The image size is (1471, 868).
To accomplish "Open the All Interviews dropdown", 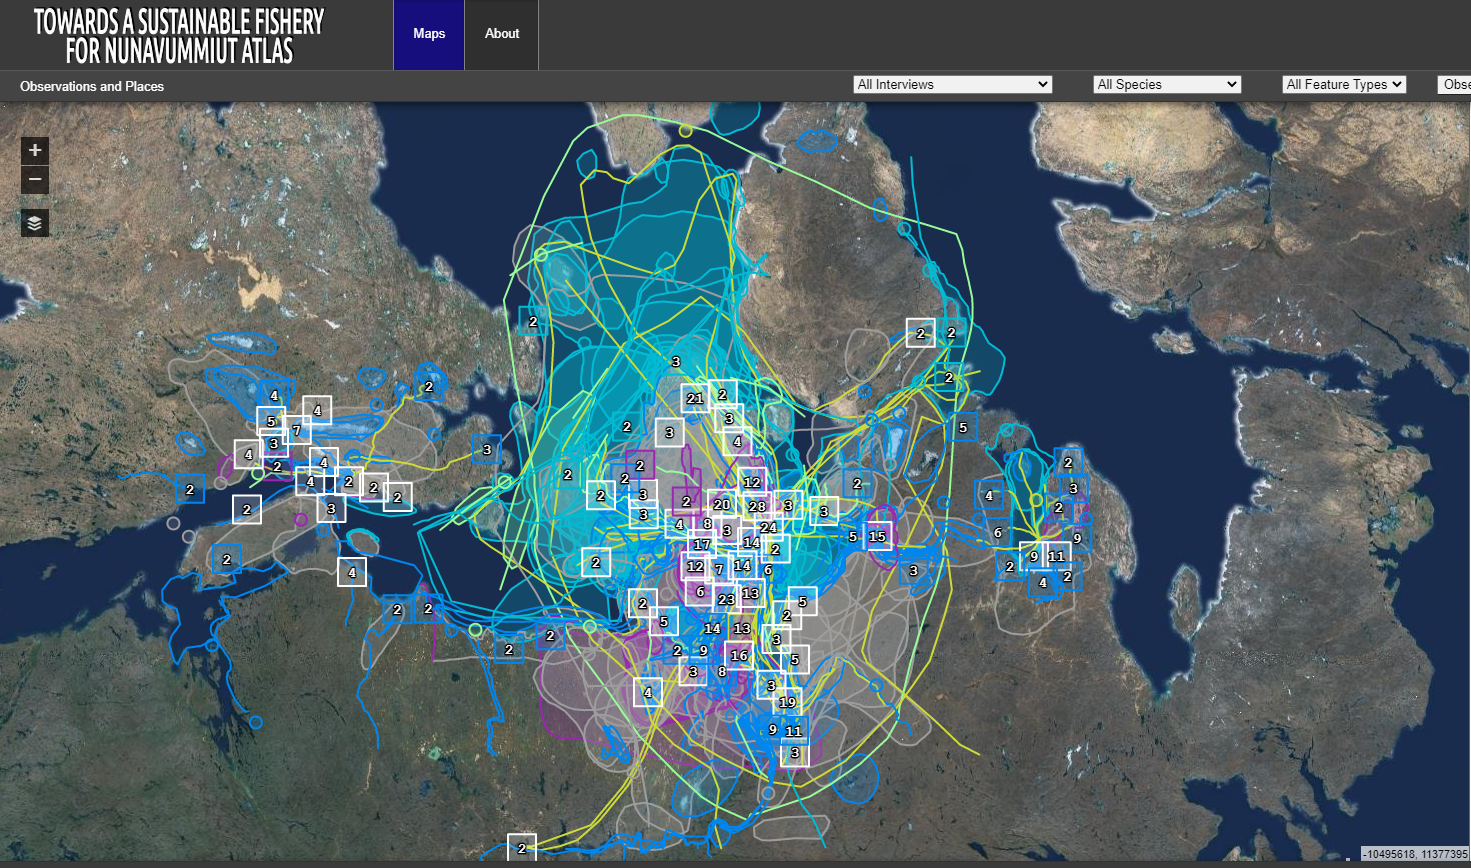I will point(952,85).
